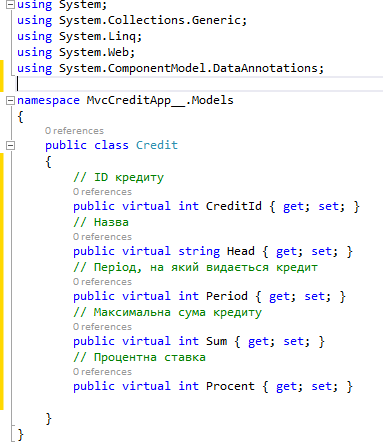383x448 pixels.
Task: Click the '// Назва' comment
Action: [101, 222]
